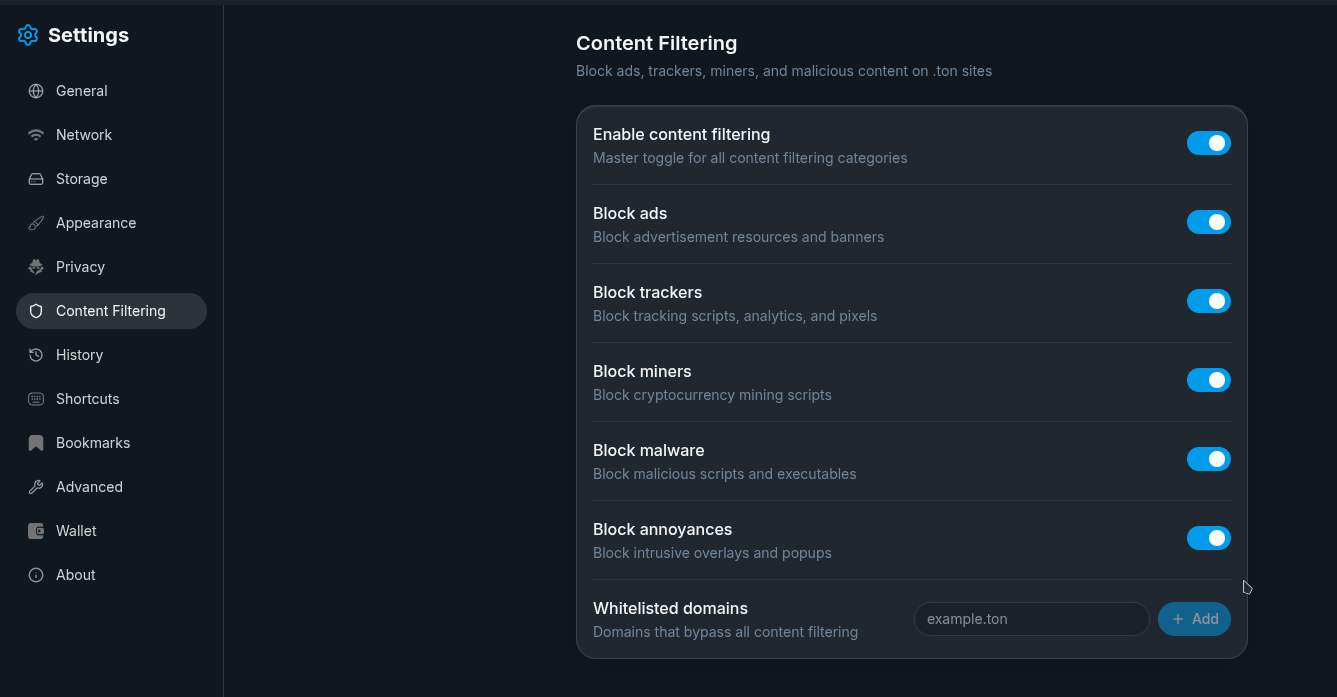This screenshot has height=697, width=1337.
Task: Click the wifi icon for Network
Action: 36,135
